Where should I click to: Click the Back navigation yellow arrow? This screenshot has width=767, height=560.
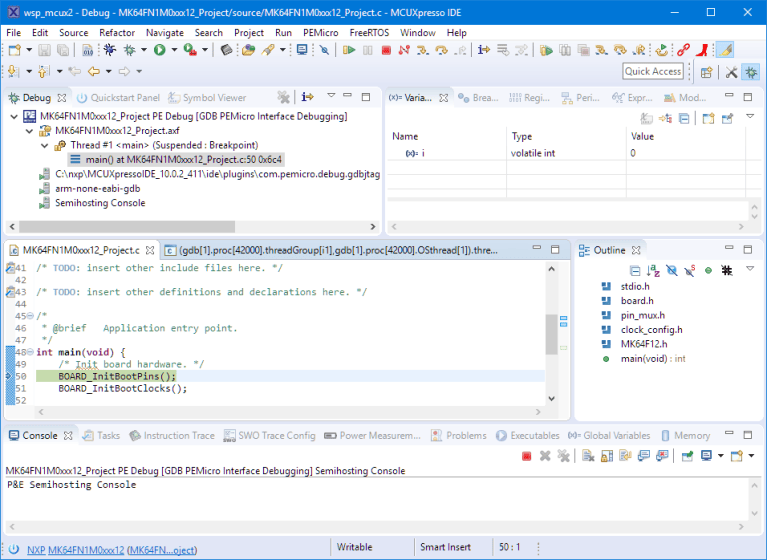coord(93,72)
